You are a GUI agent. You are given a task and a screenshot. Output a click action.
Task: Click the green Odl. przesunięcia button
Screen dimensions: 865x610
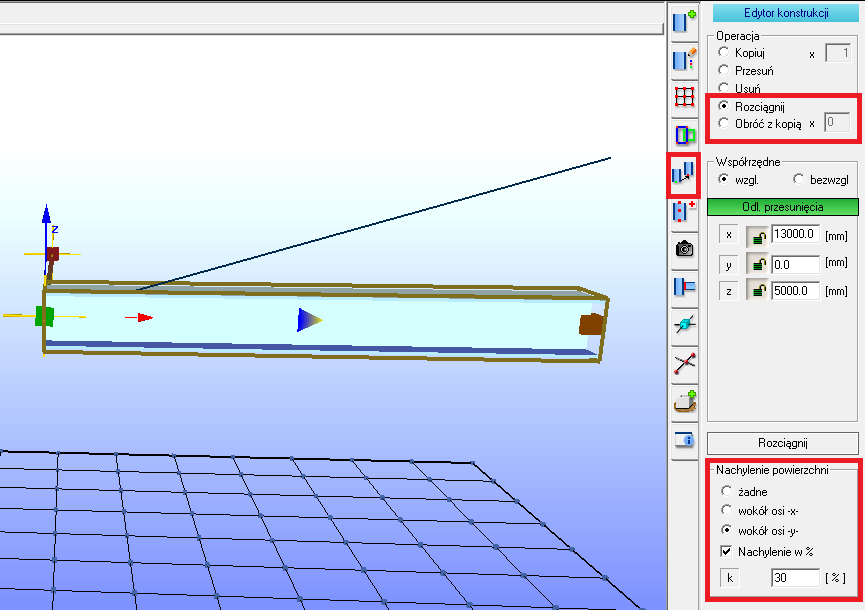pos(782,207)
